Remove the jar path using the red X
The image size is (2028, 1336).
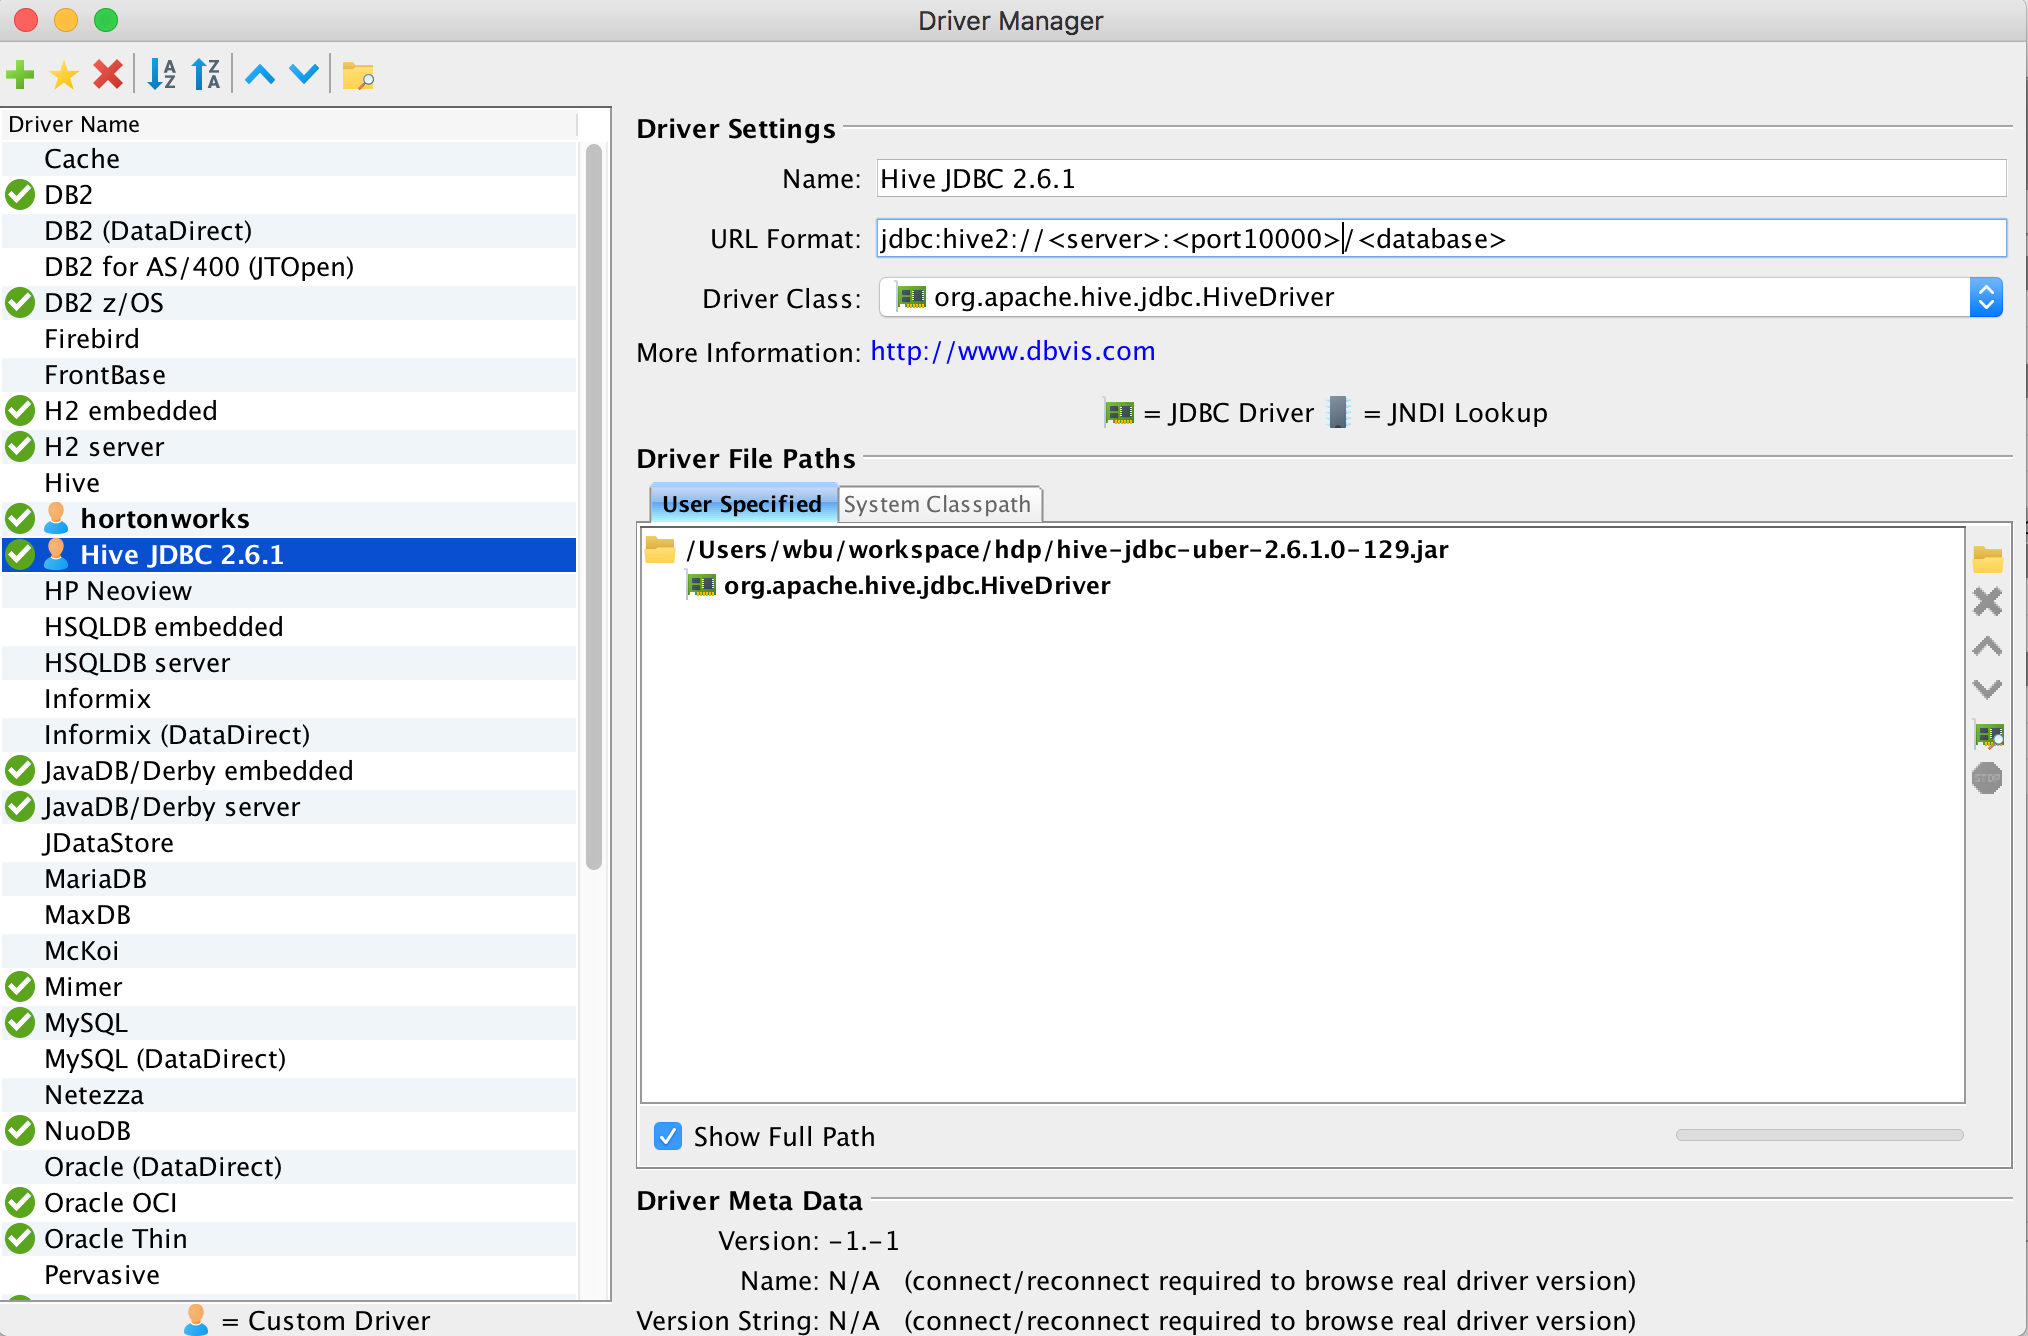click(x=1988, y=602)
